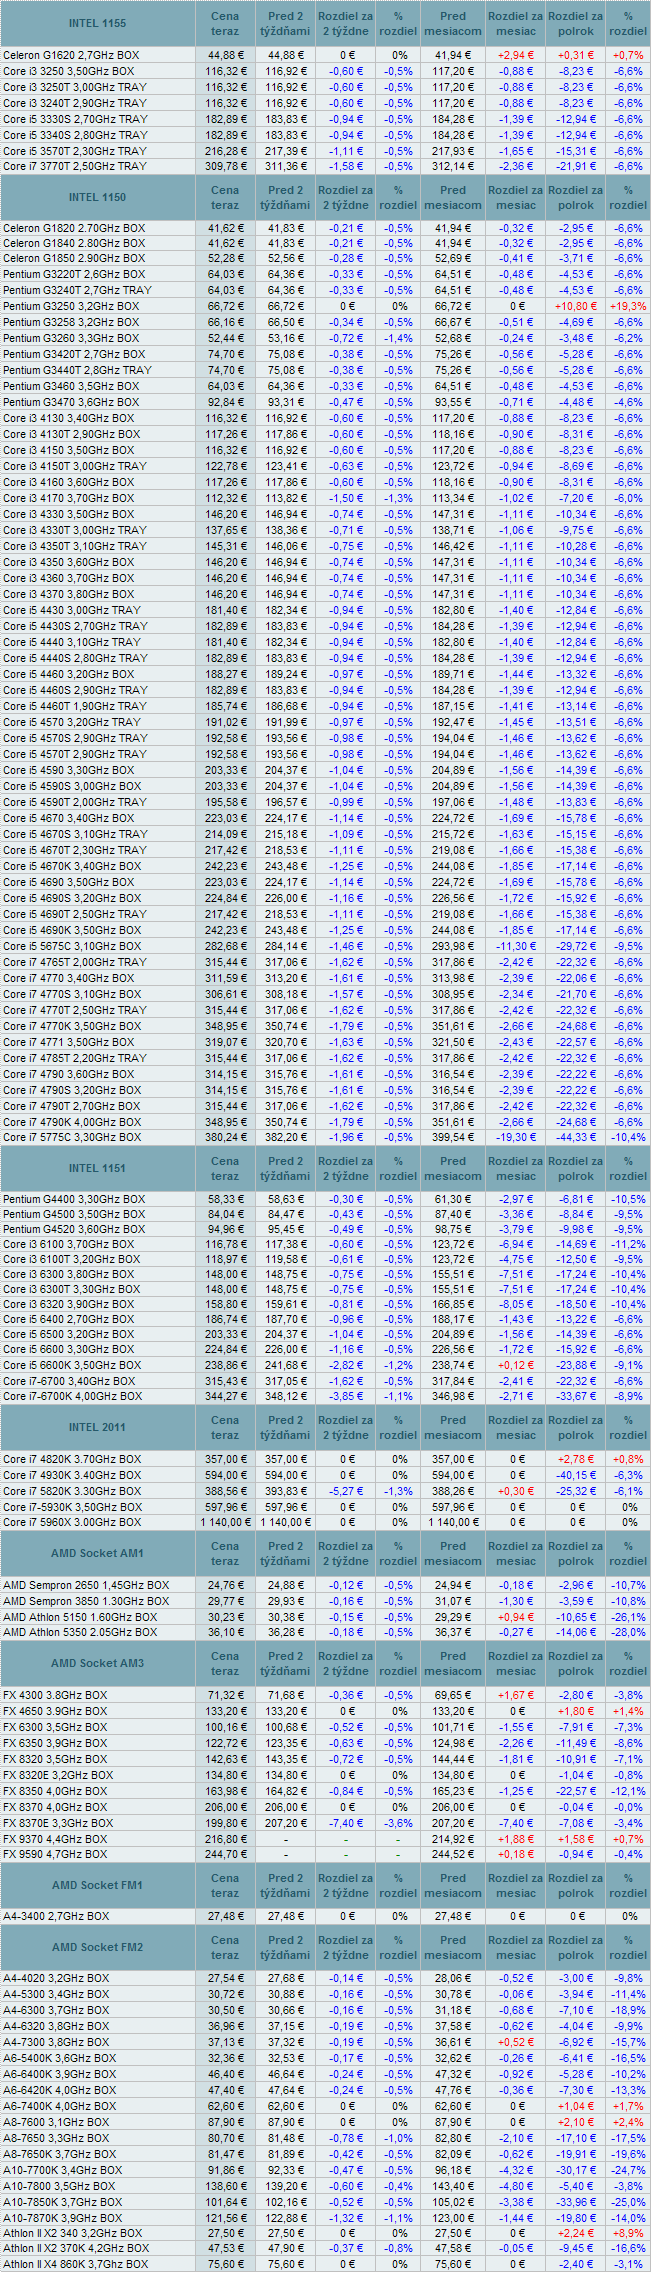Select FX 4300 3.8GHz BOX product name
Screen dimensions: 651x2272
tap(54, 1695)
